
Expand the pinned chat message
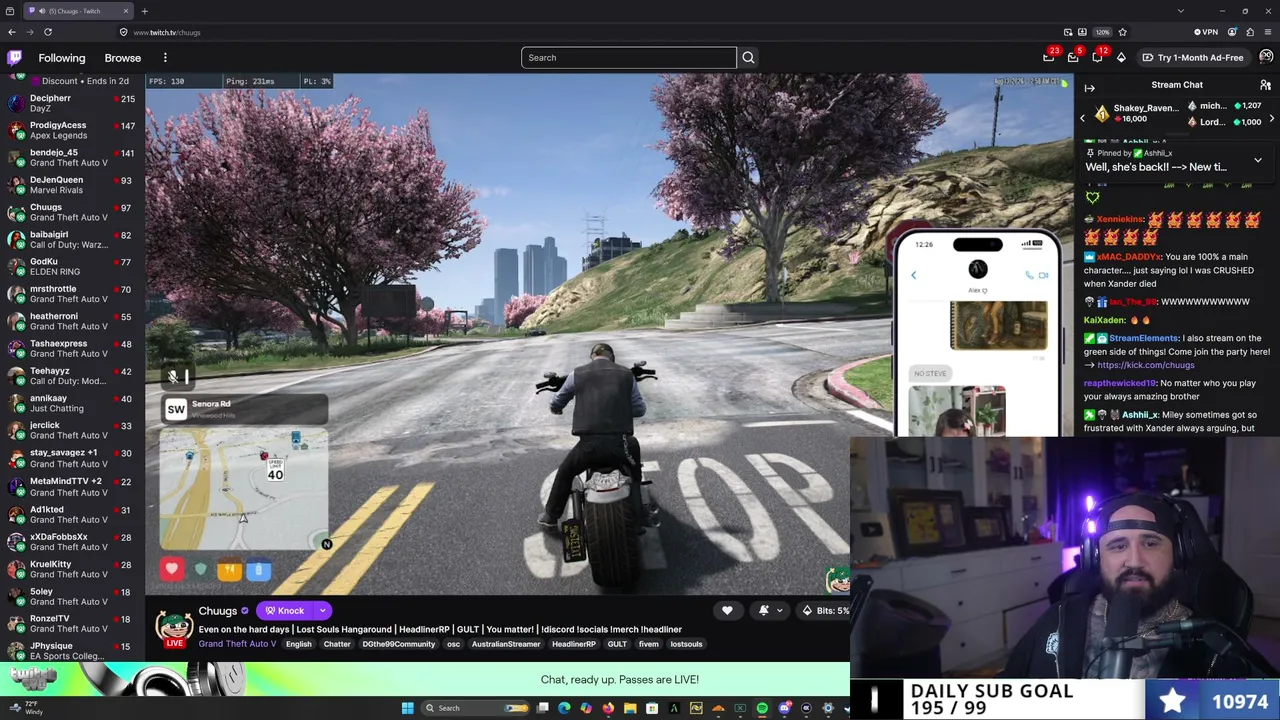tap(1258, 160)
